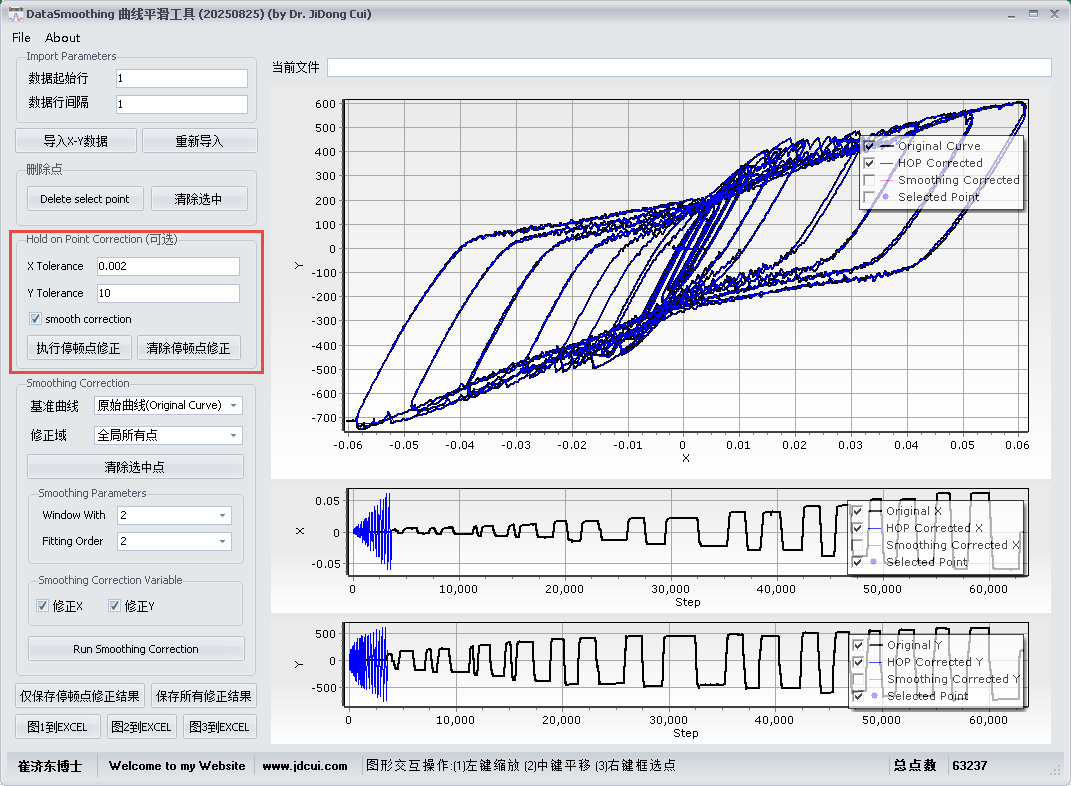Uncheck the 修正X checkbox

pos(42,606)
